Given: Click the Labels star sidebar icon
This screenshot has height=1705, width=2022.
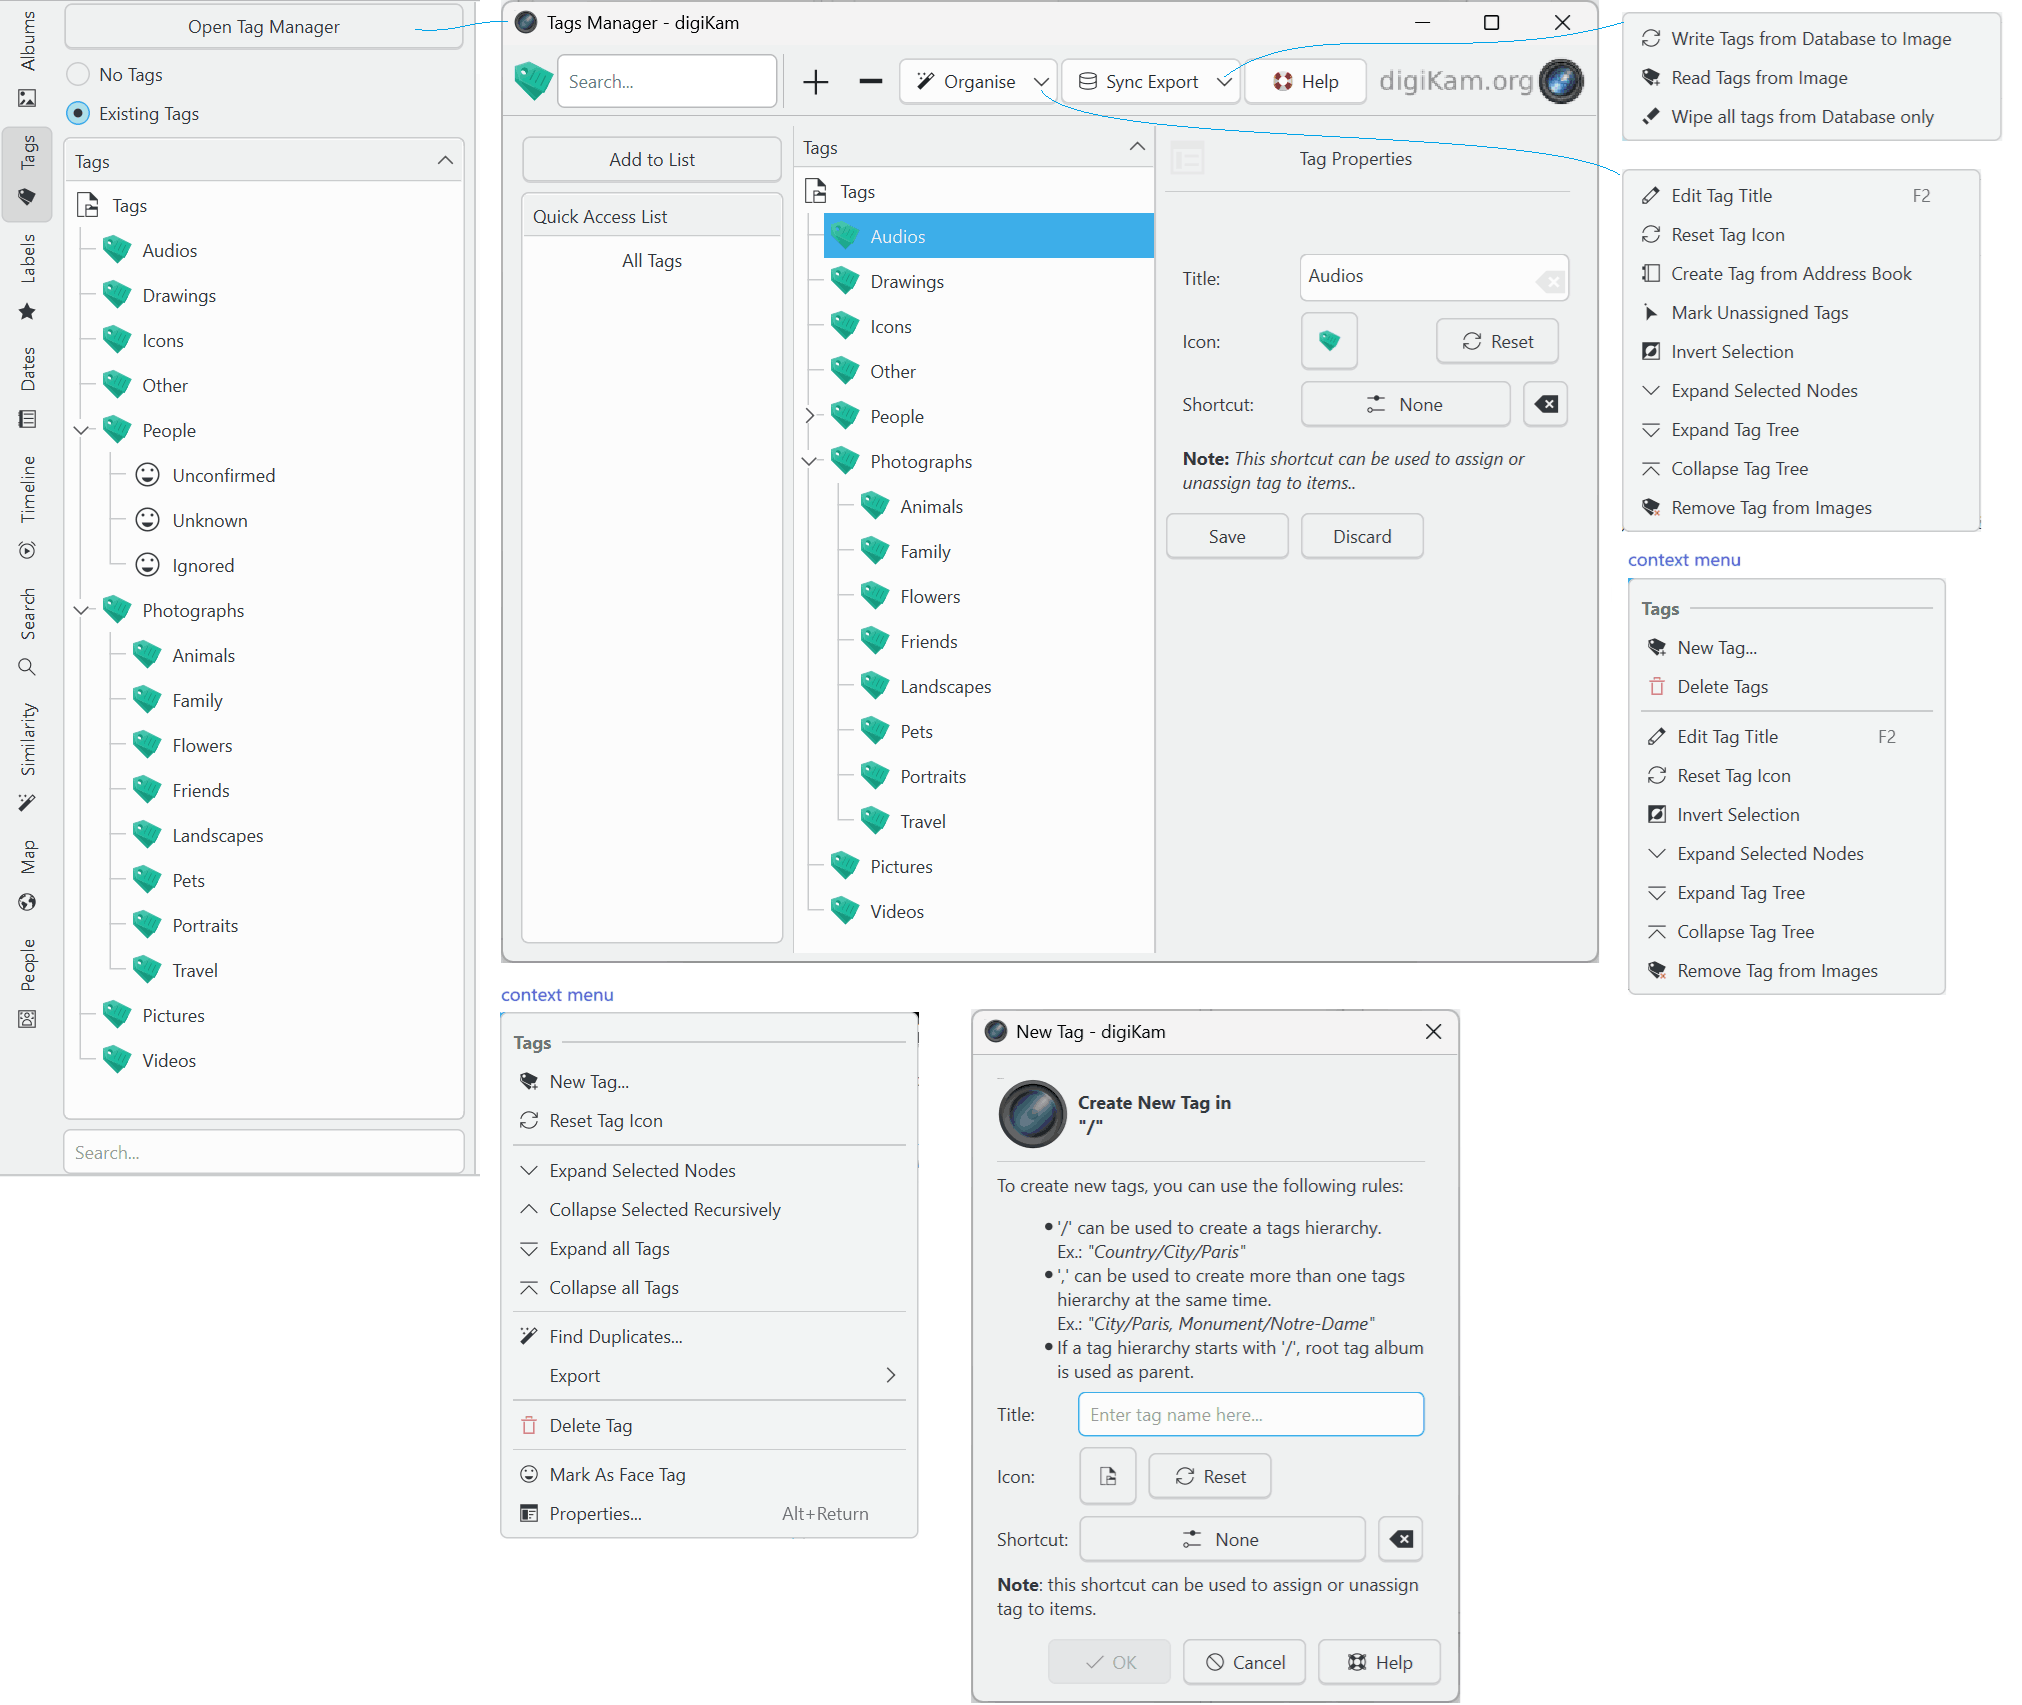Looking at the screenshot, I should pyautogui.click(x=27, y=312).
